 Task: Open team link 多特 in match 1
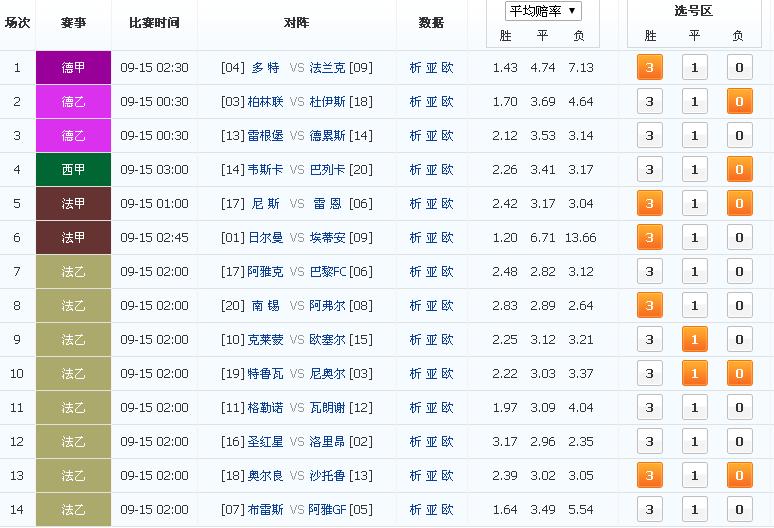click(x=265, y=68)
